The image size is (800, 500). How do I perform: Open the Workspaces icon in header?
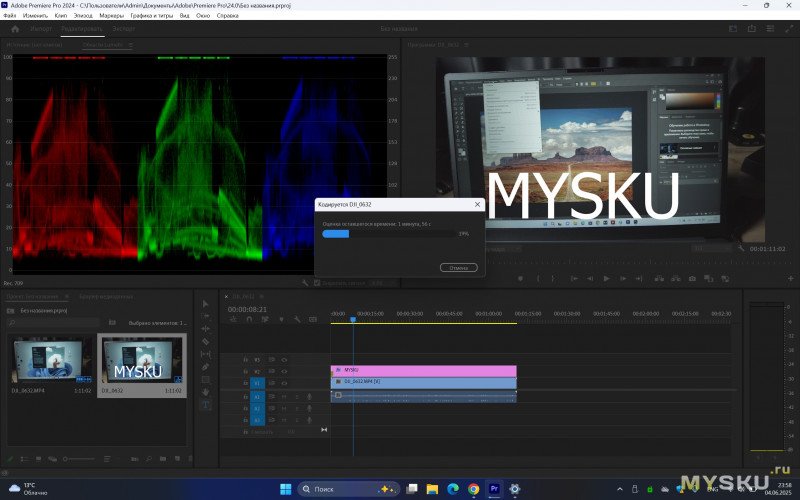733,29
